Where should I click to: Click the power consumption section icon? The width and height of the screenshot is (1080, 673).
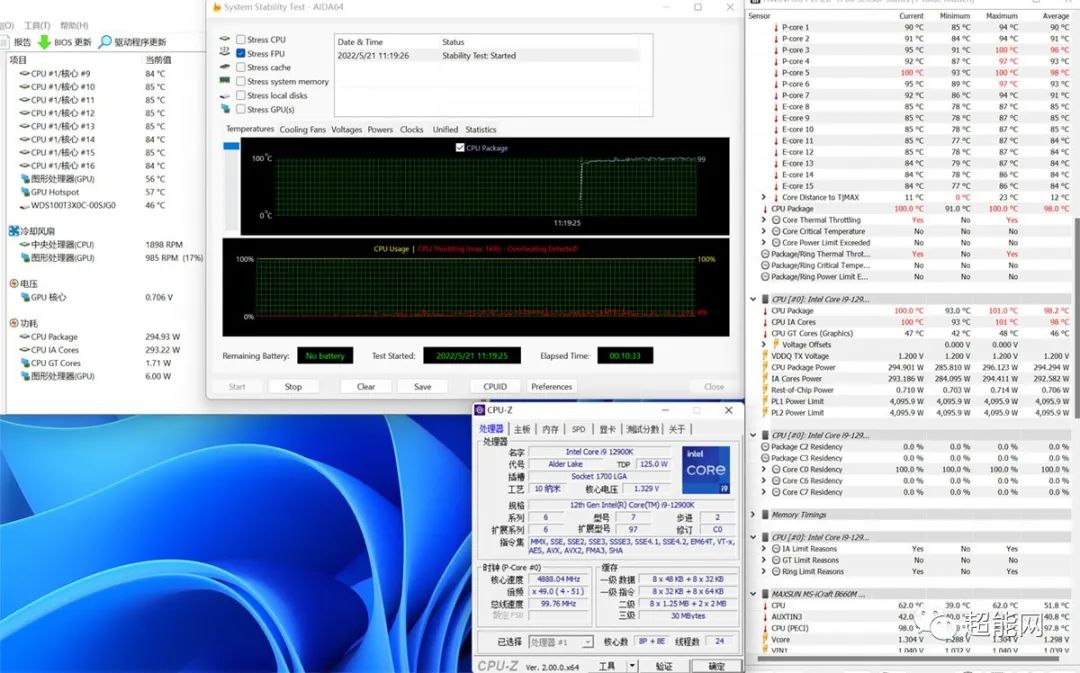(x=14, y=323)
